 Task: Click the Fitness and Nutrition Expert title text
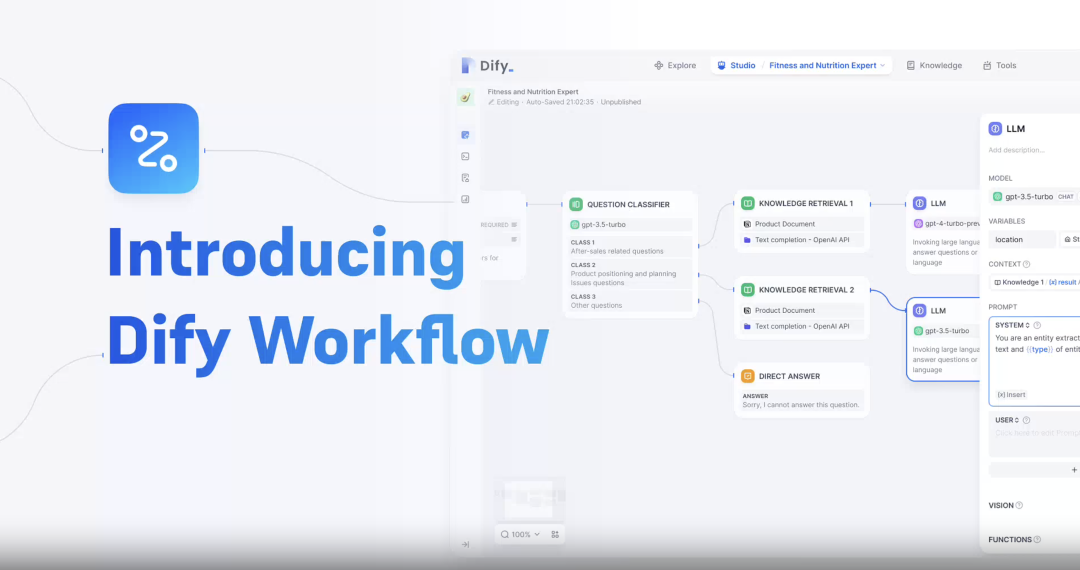point(533,92)
